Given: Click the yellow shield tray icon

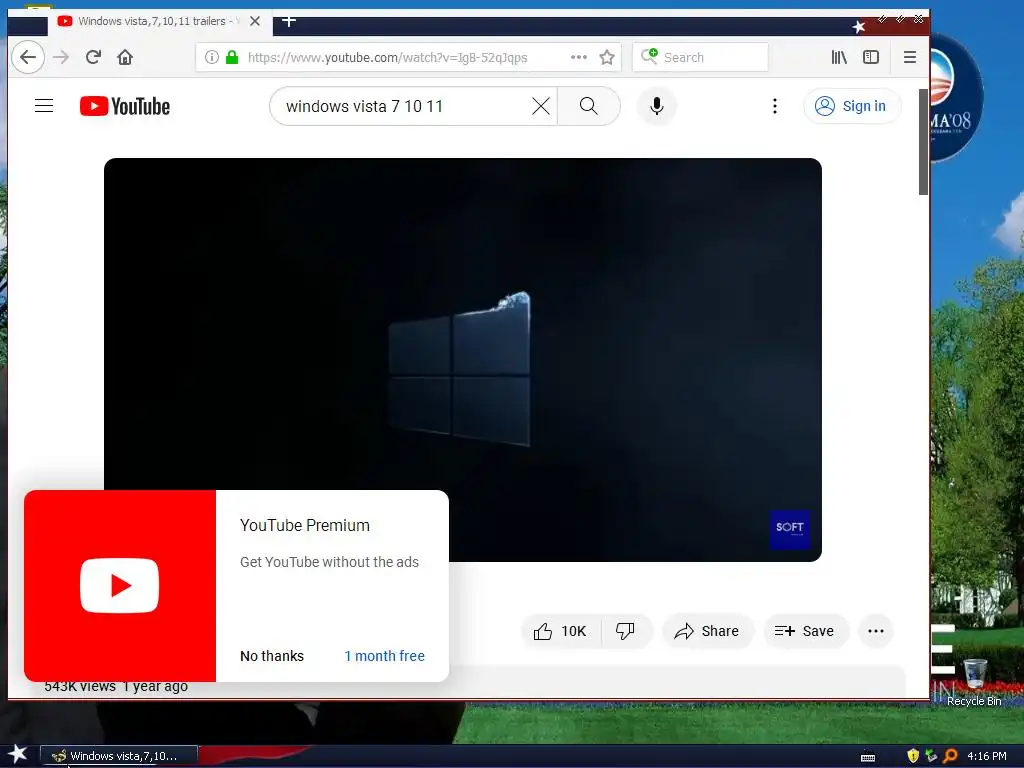Looking at the screenshot, I should pyautogui.click(x=913, y=756).
